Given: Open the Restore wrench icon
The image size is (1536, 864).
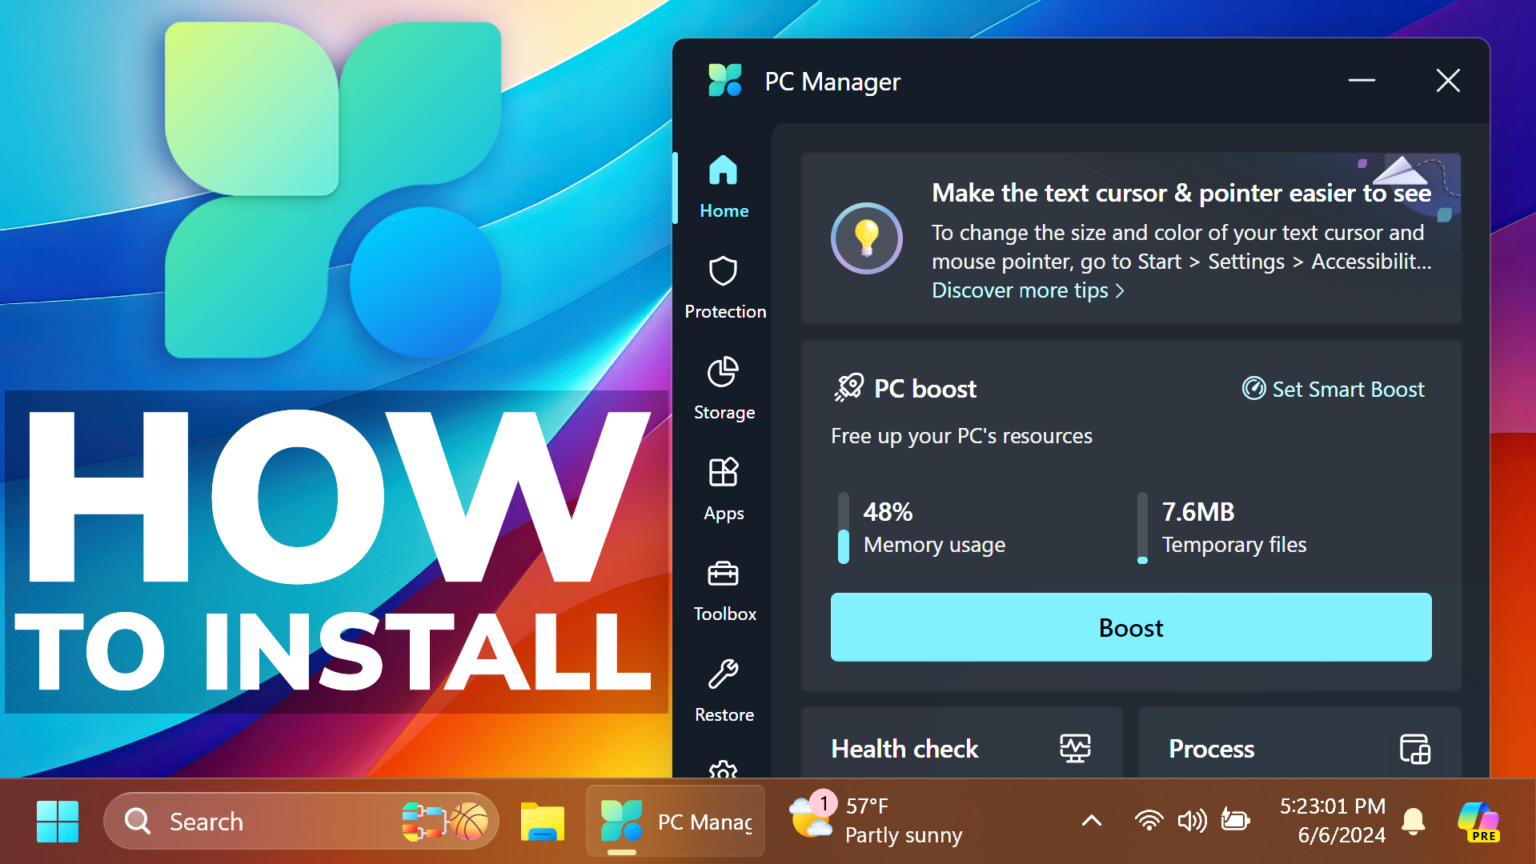Looking at the screenshot, I should point(722,673).
